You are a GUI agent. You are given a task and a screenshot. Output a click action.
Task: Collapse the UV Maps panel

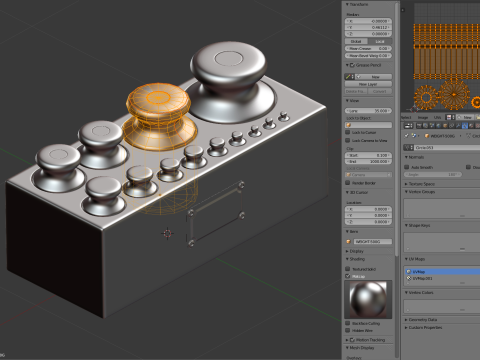pos(406,259)
